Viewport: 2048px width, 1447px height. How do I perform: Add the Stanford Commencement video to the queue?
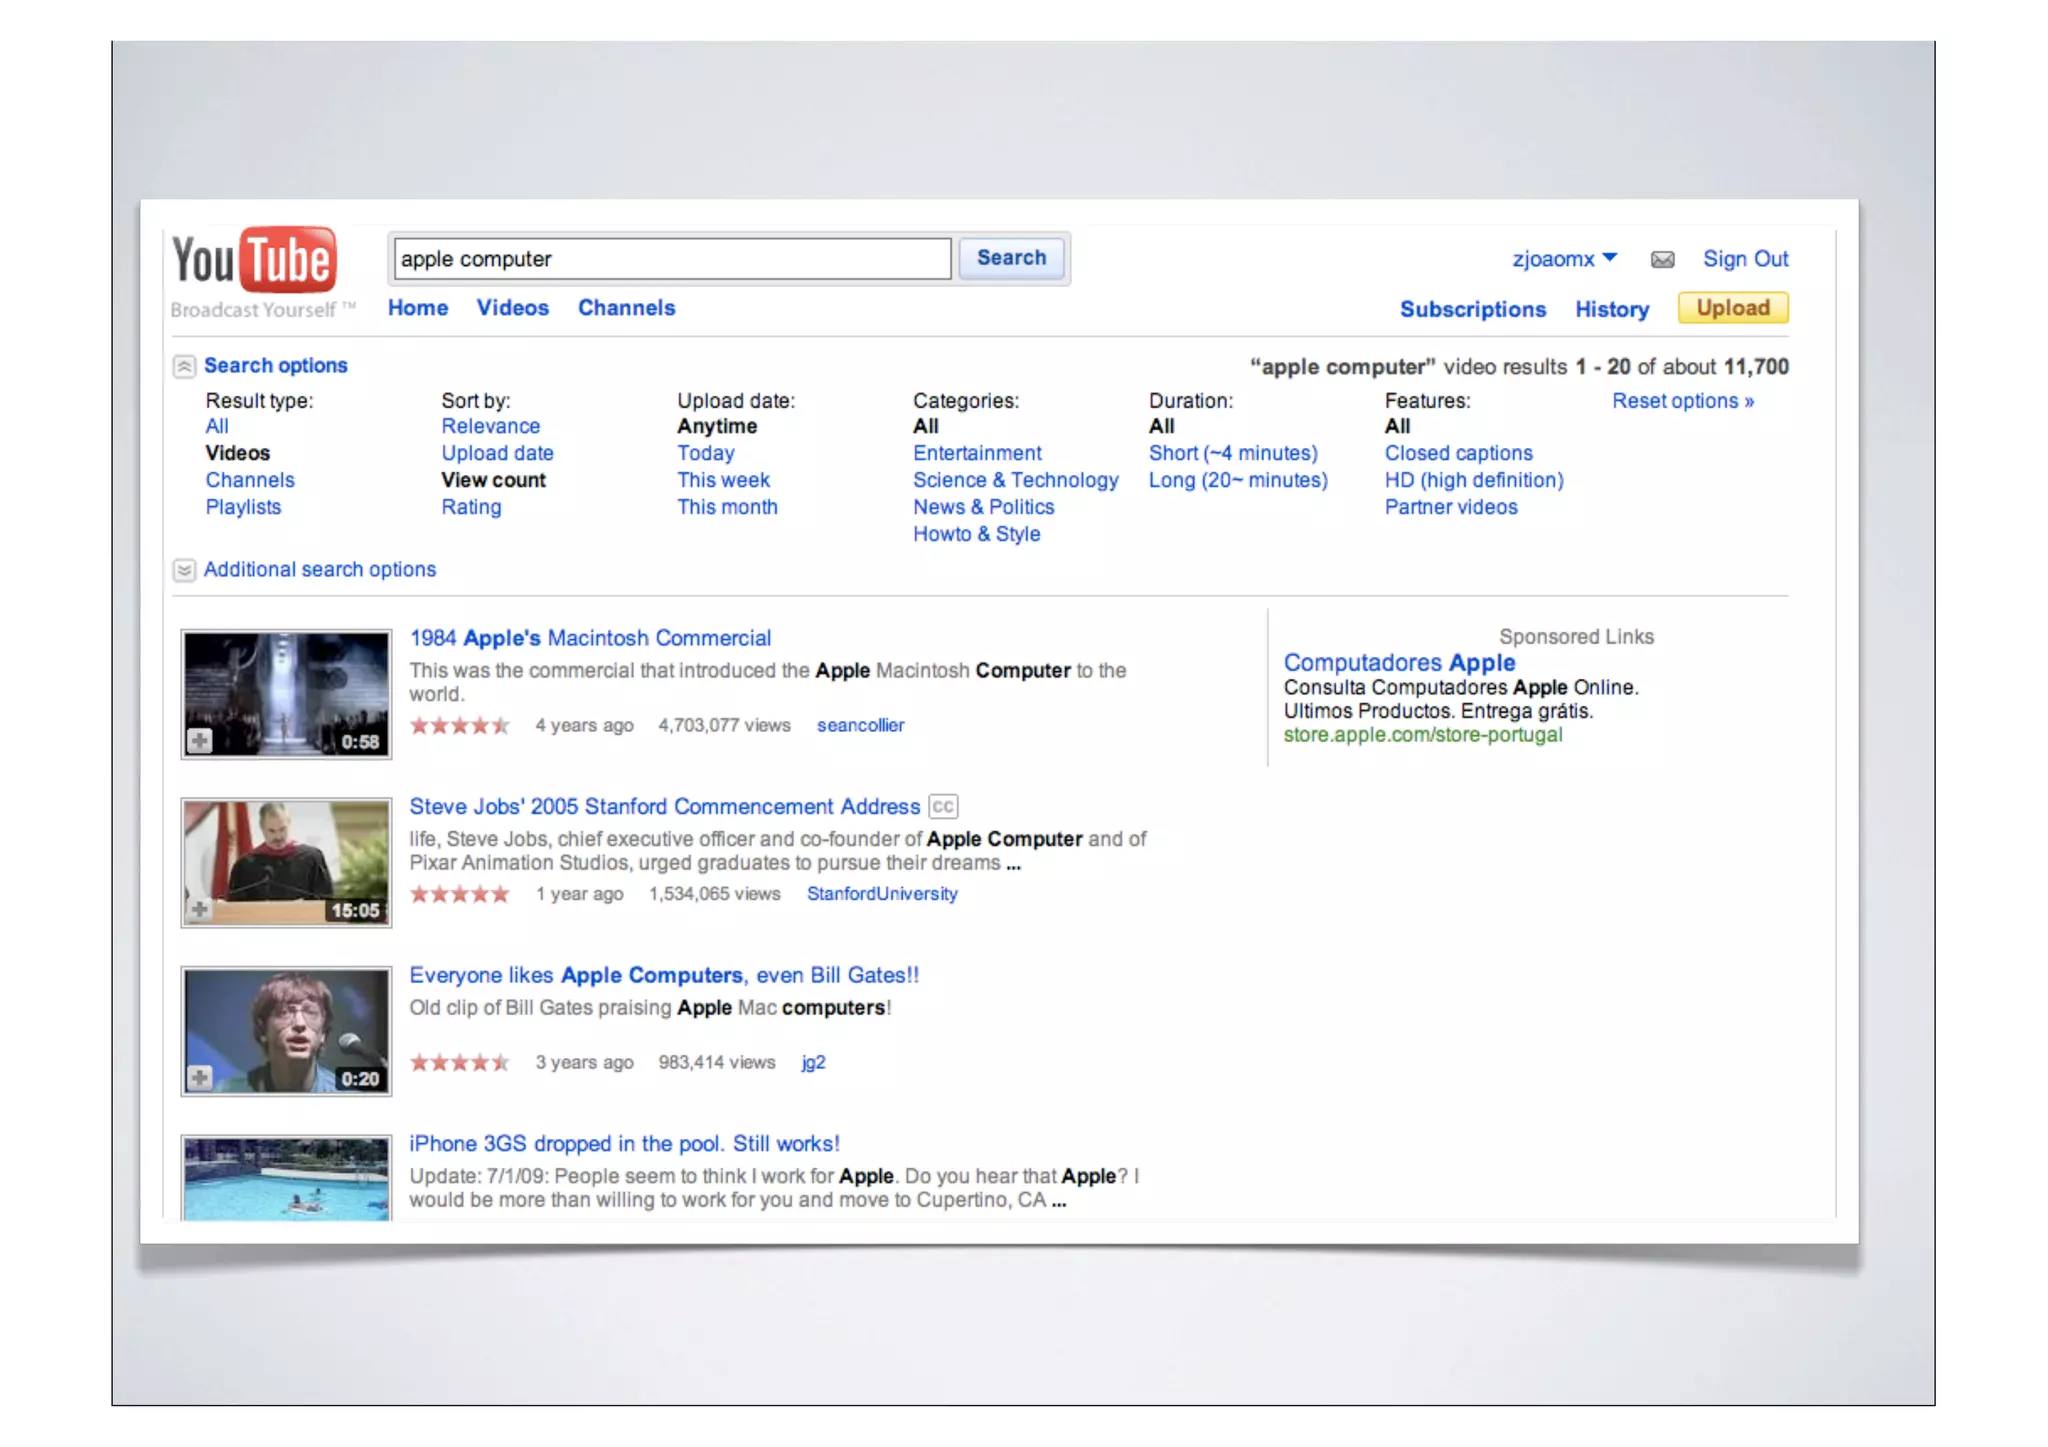200,909
